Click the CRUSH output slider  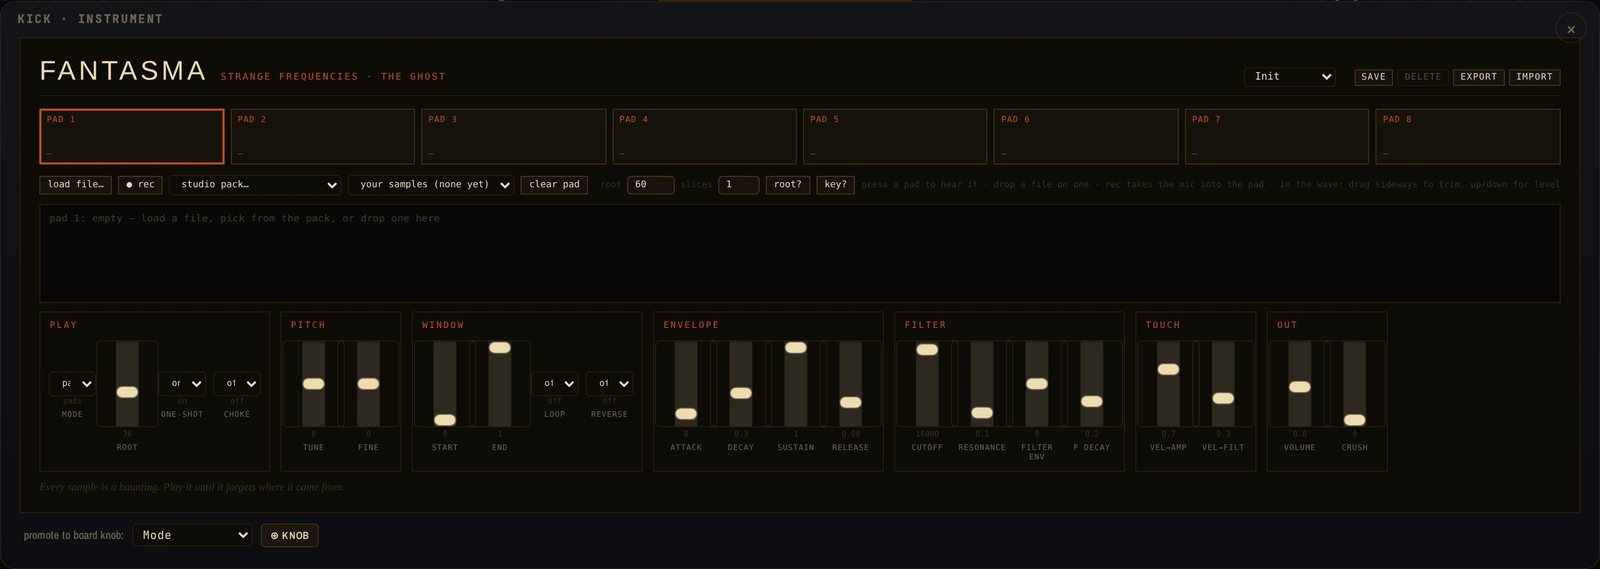pos(1355,384)
